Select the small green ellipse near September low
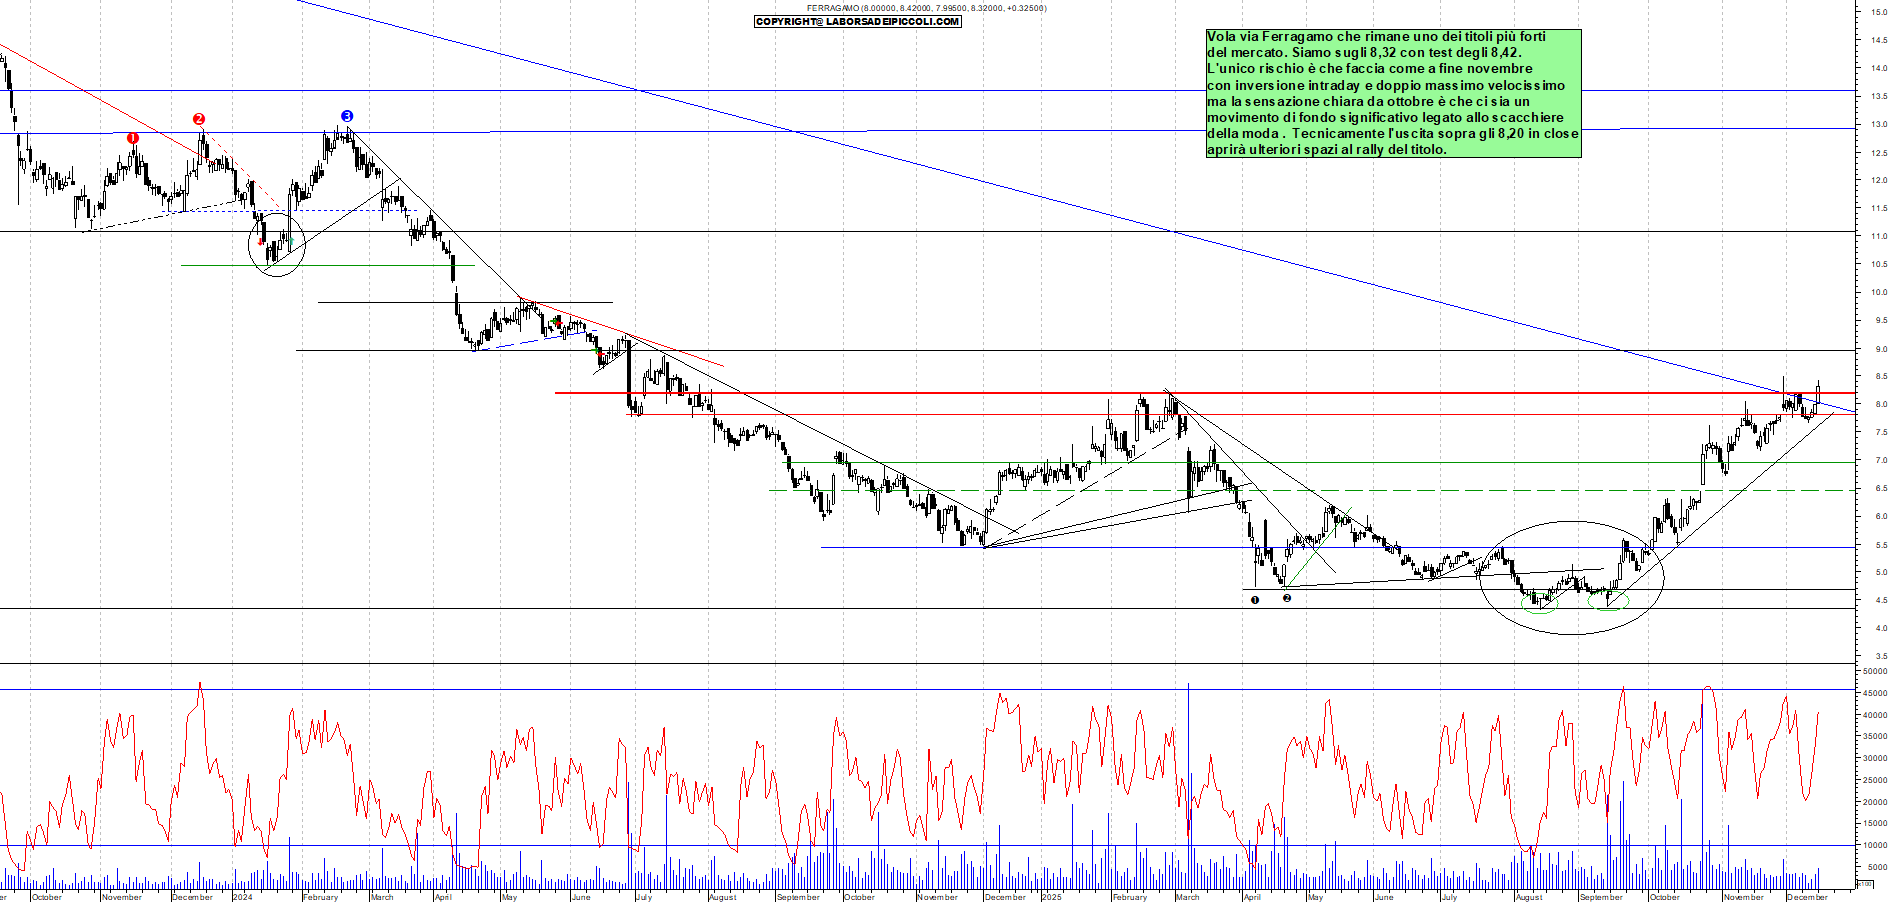1890x902 pixels. pos(1608,601)
